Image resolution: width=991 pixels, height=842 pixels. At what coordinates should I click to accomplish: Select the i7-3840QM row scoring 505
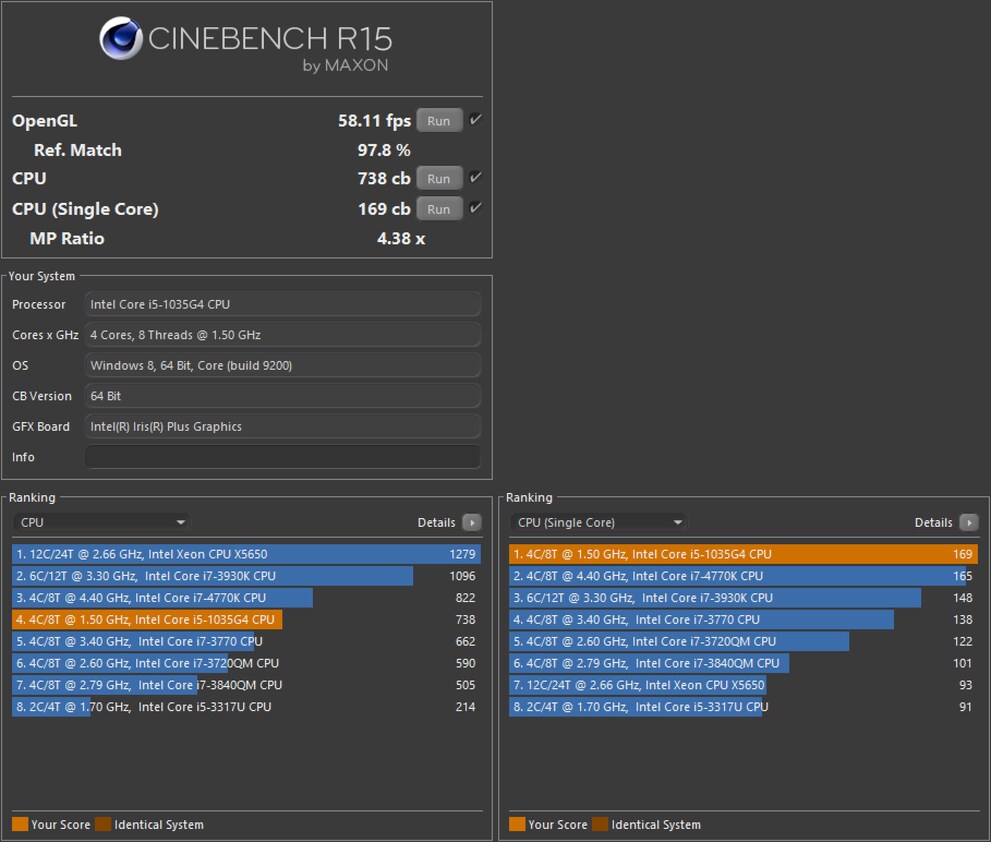[x=246, y=685]
